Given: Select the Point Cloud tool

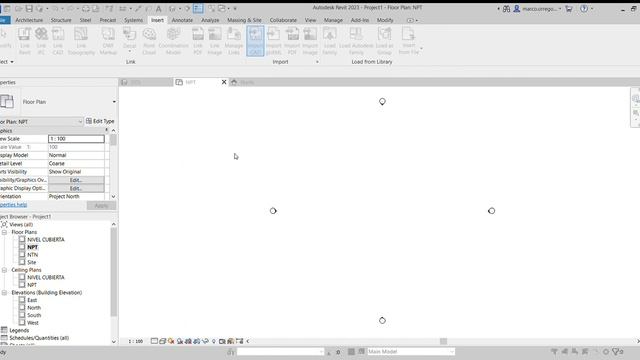Looking at the screenshot, I should pyautogui.click(x=149, y=41).
